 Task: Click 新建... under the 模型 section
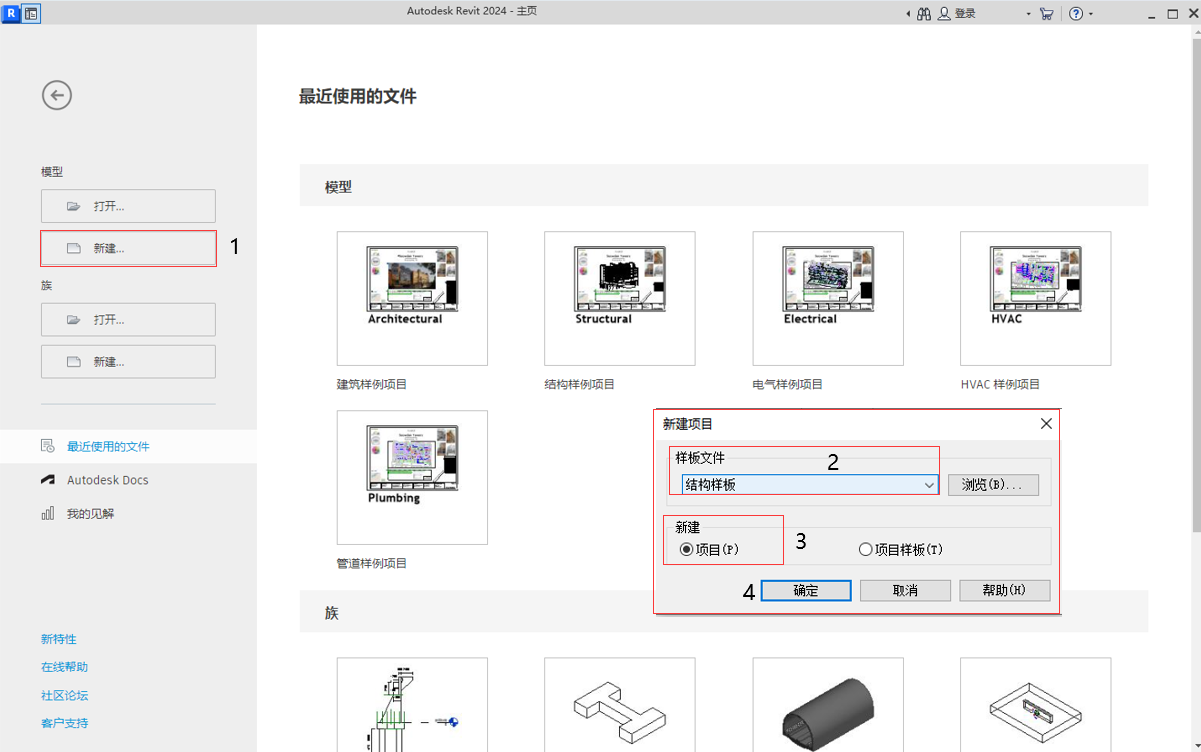tap(128, 249)
